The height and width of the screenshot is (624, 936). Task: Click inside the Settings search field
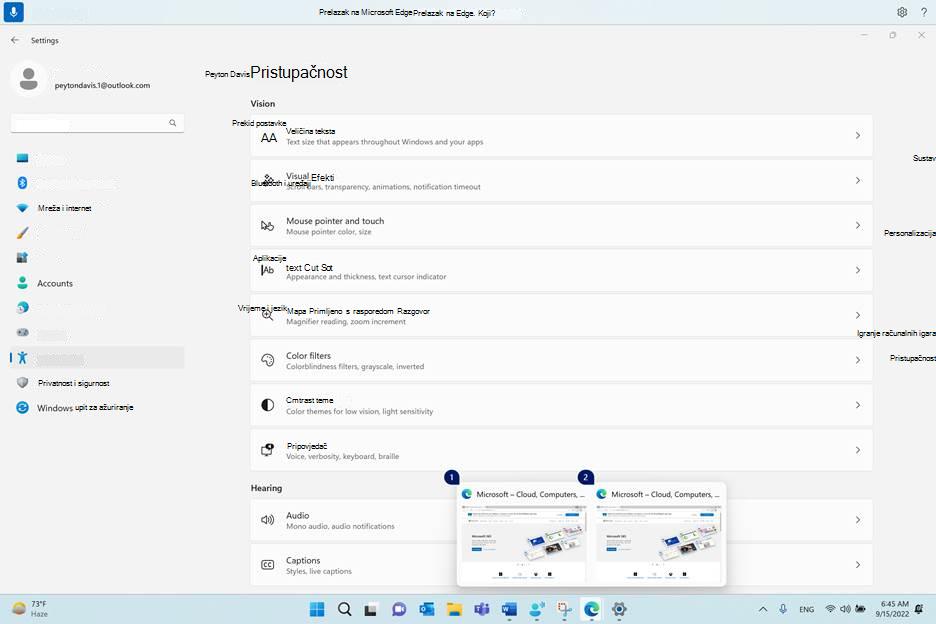coord(97,123)
